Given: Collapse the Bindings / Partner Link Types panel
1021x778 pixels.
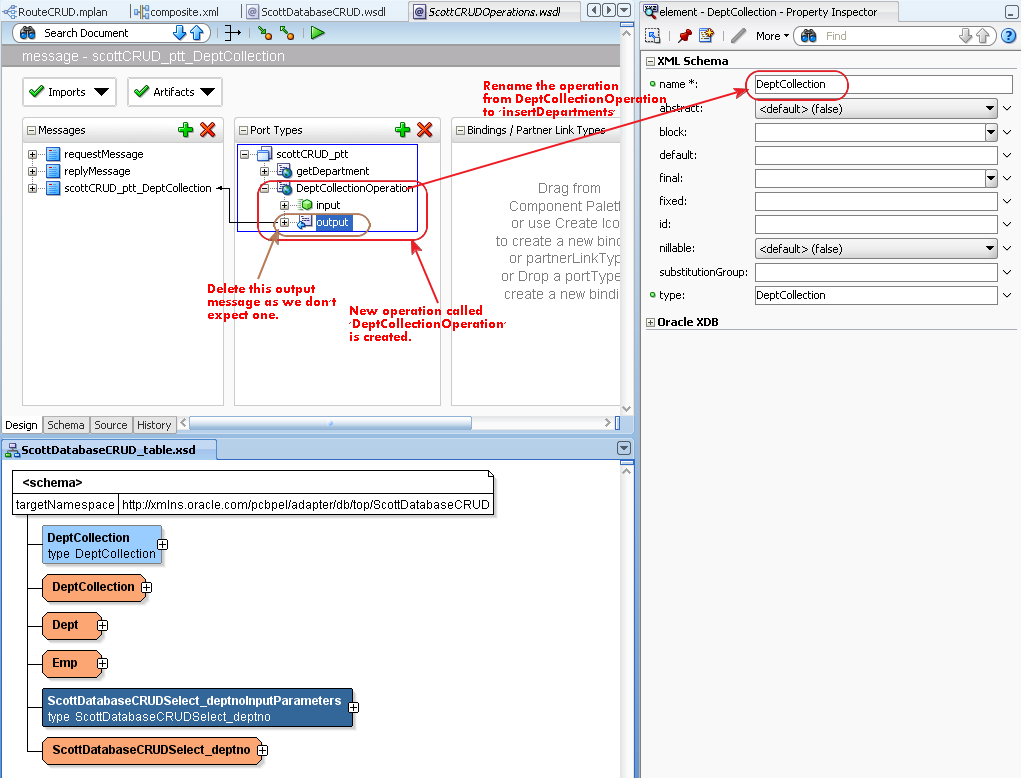Looking at the screenshot, I should tap(460, 130).
